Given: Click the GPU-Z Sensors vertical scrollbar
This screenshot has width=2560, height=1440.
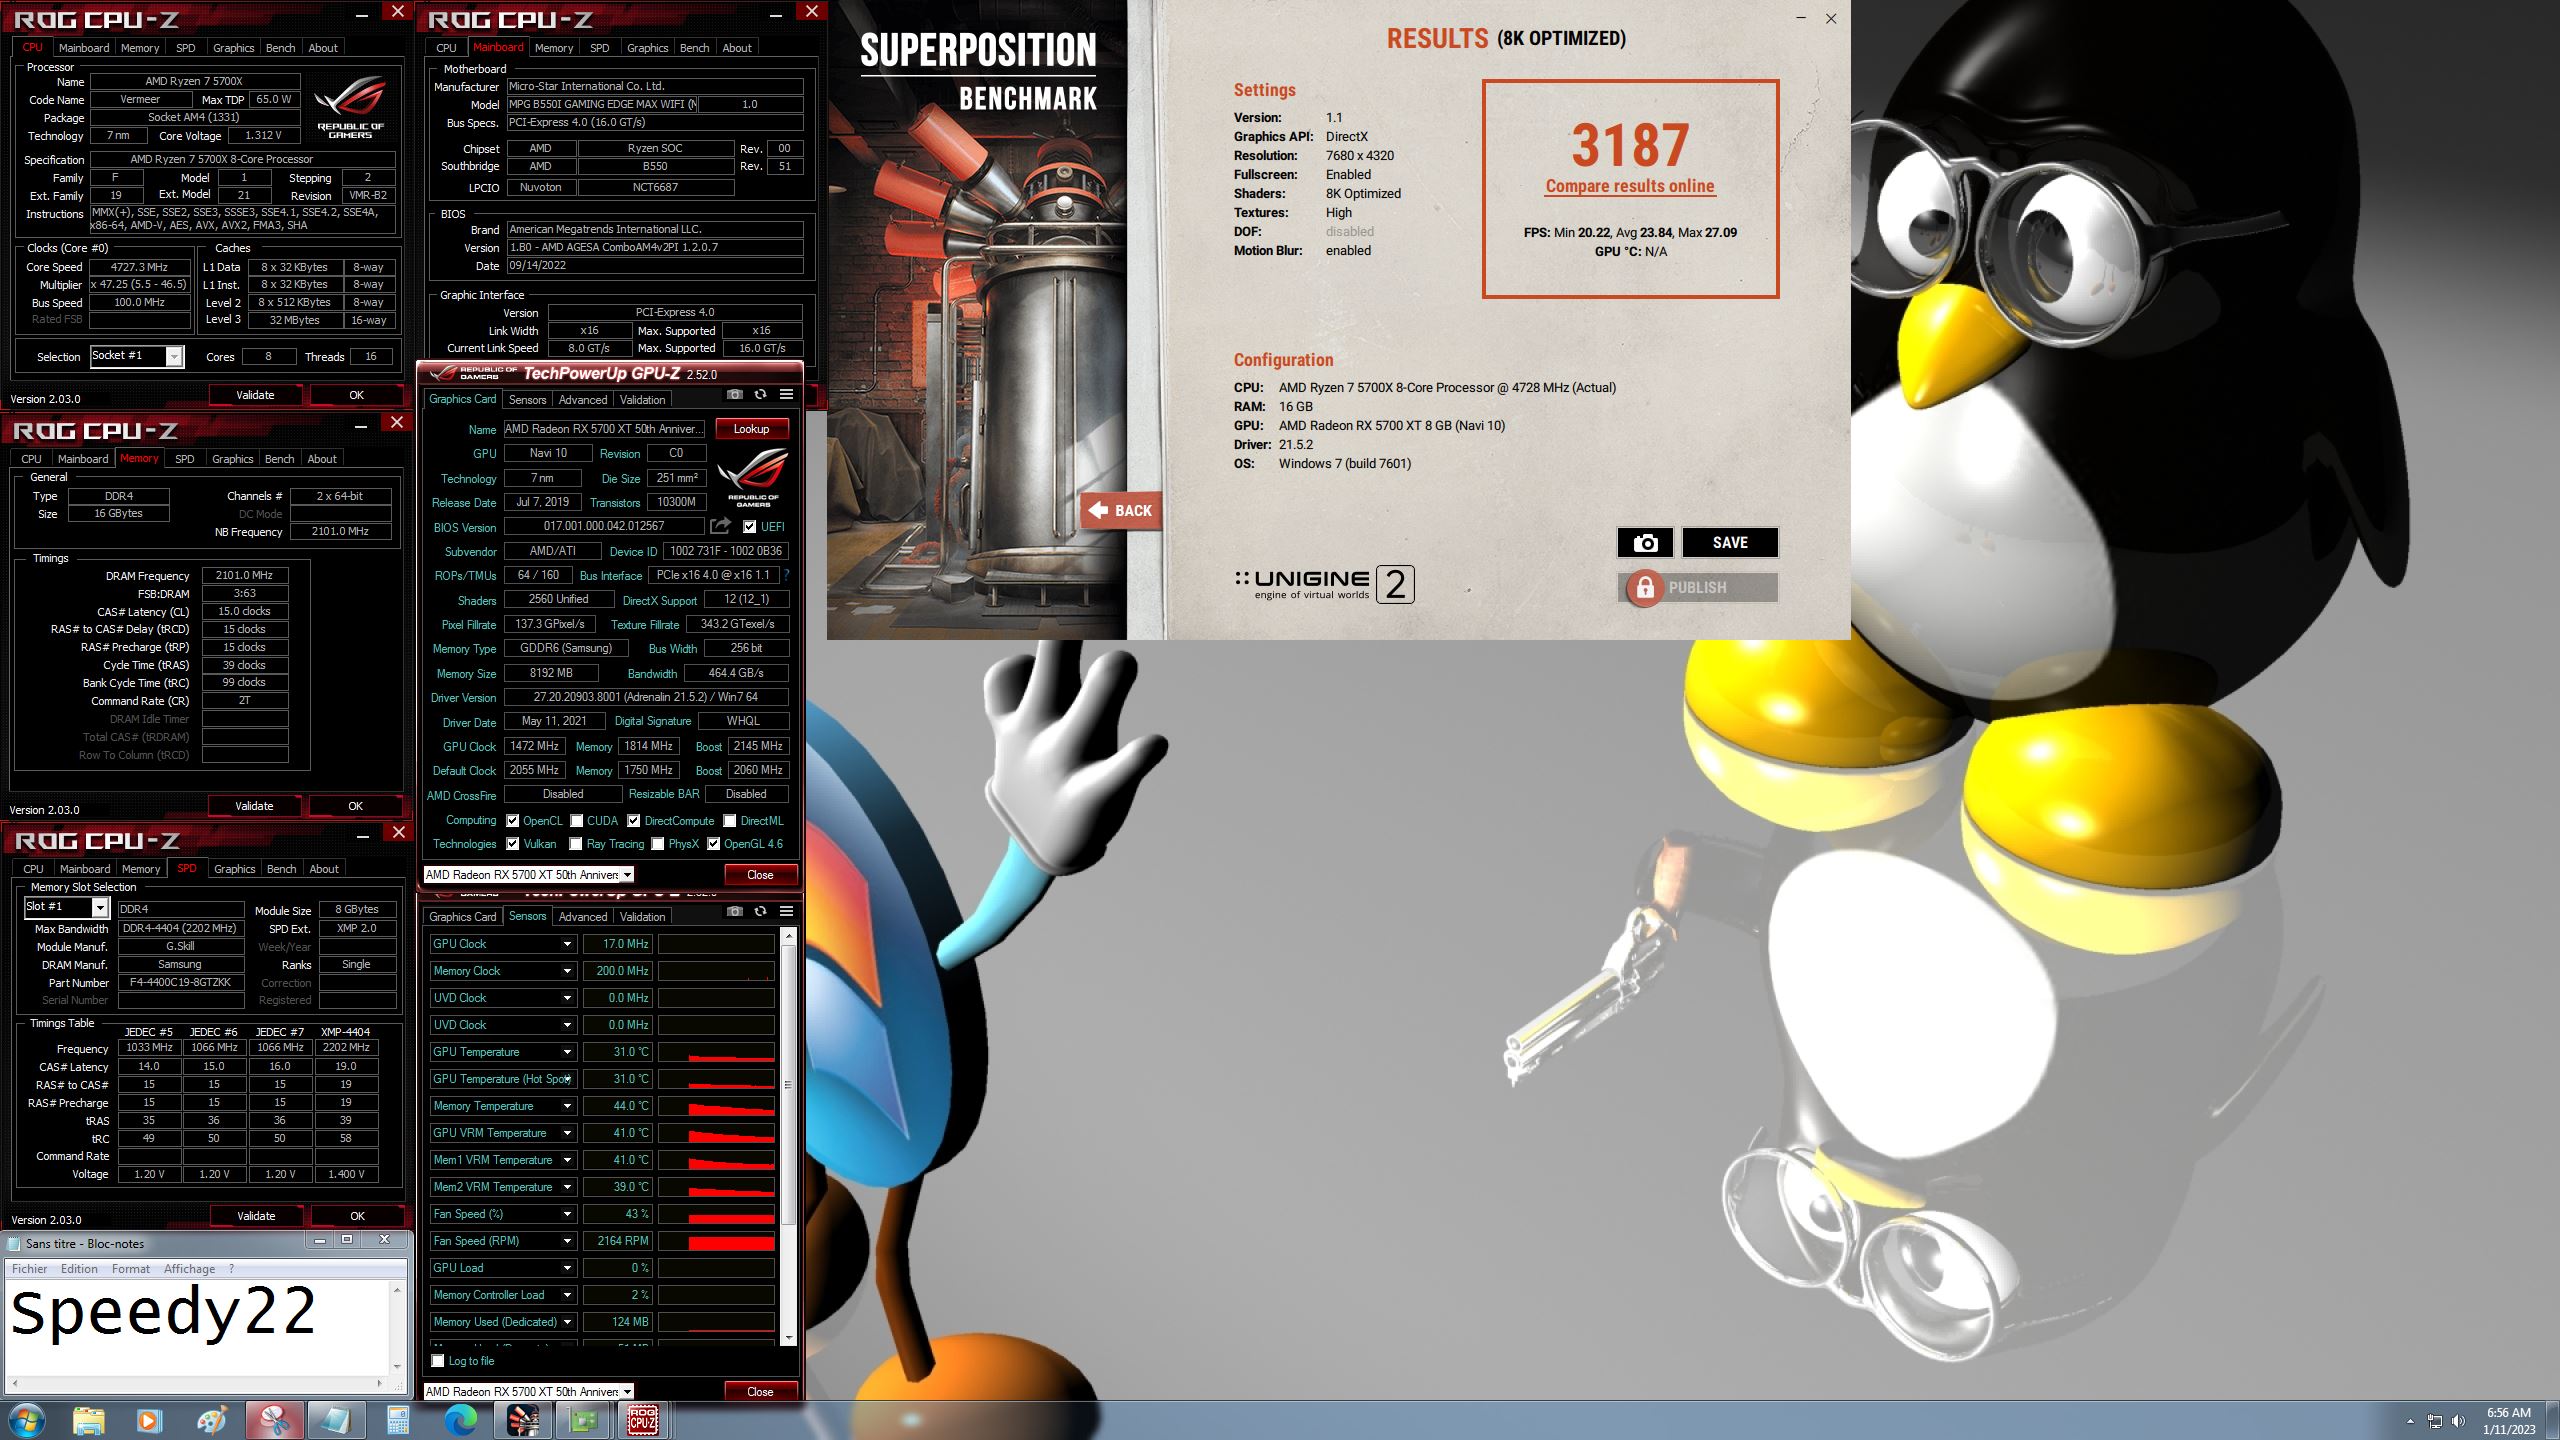Looking at the screenshot, I should coord(788,1137).
